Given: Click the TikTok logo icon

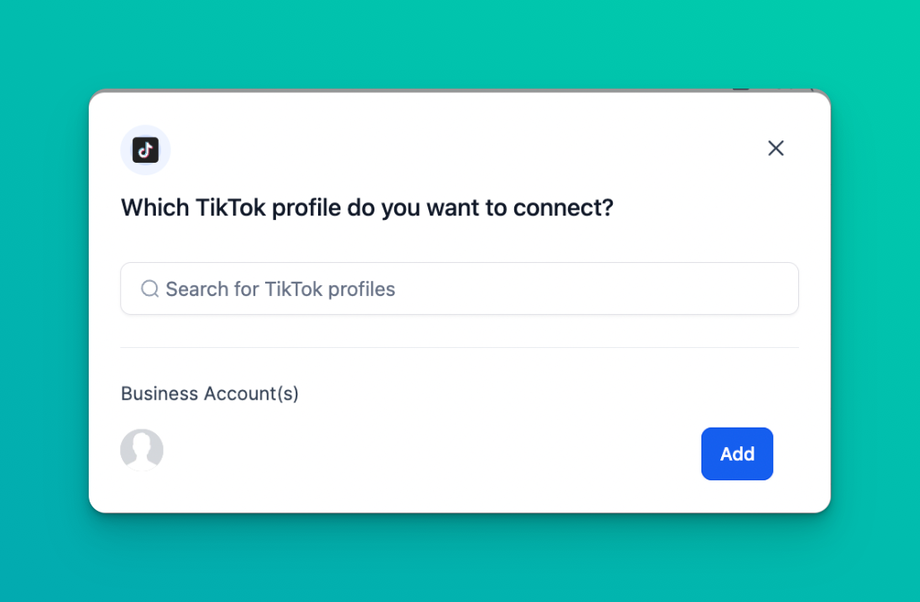Looking at the screenshot, I should tap(145, 150).
